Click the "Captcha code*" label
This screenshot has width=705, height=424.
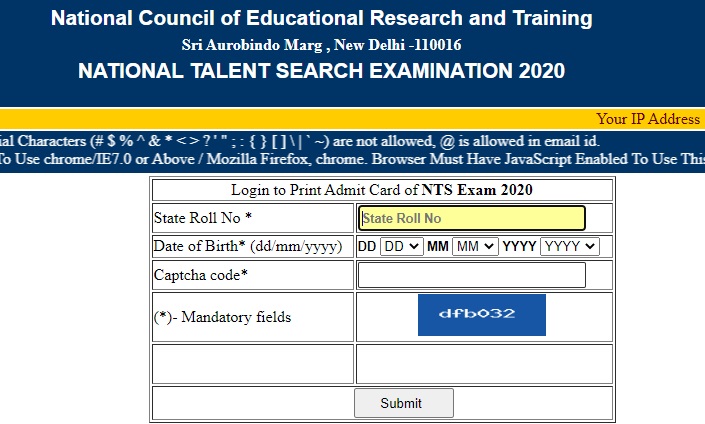(201, 275)
